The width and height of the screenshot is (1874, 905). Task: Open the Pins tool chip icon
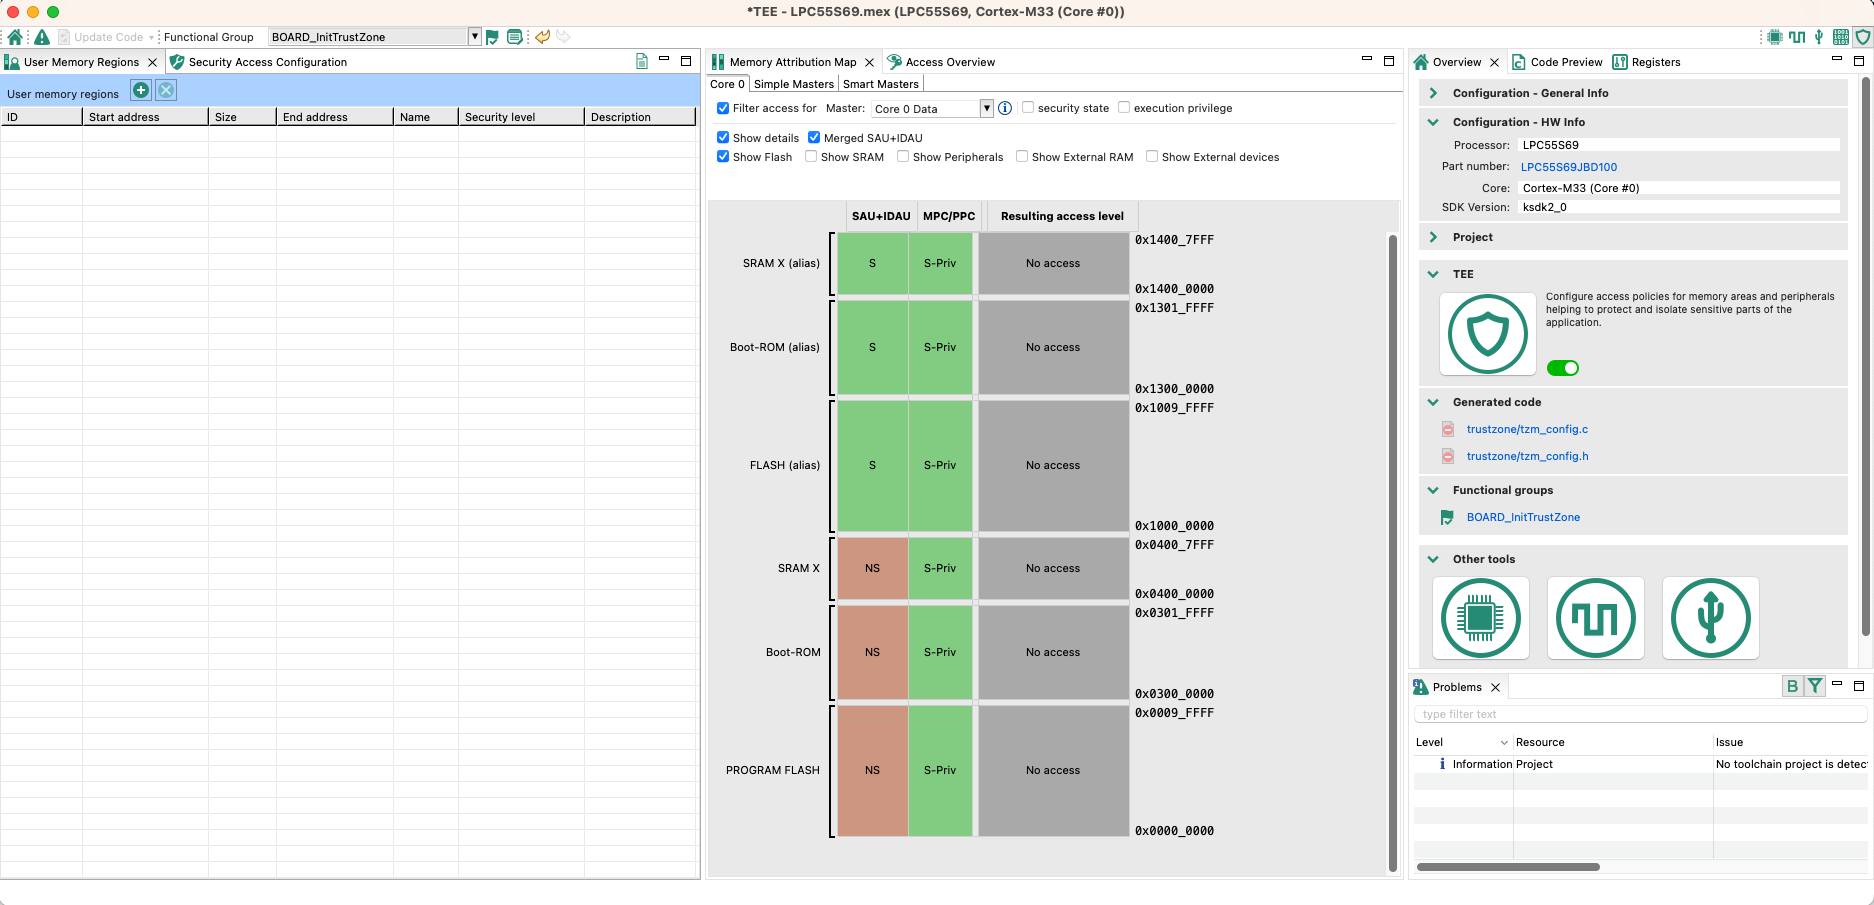pyautogui.click(x=1480, y=618)
